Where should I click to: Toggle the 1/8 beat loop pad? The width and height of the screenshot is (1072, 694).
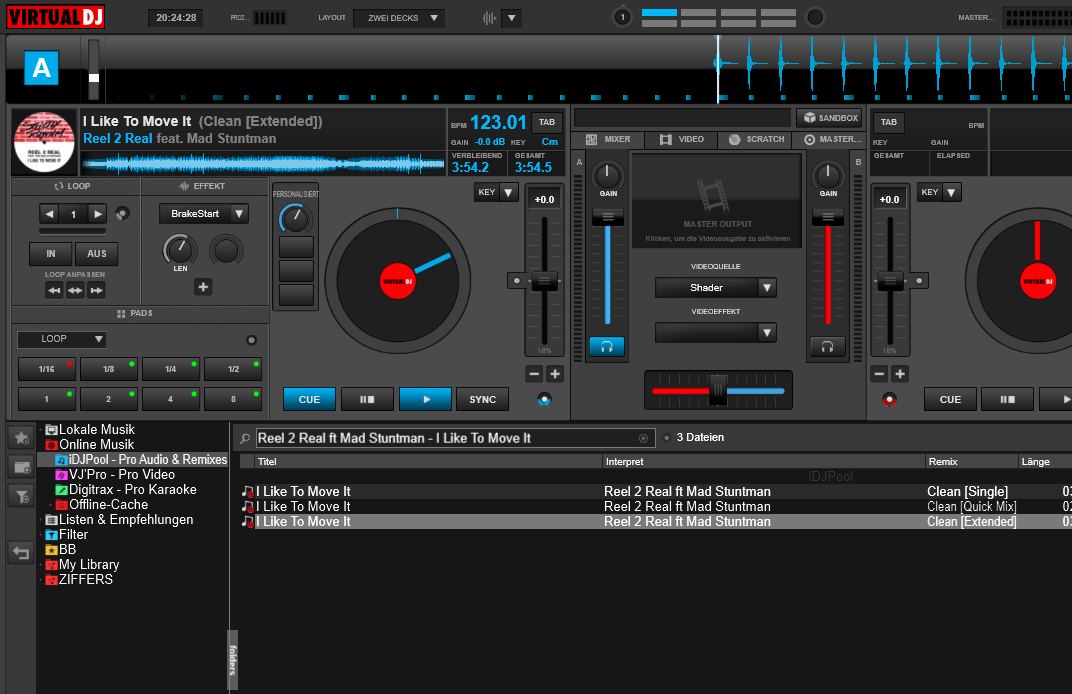[x=109, y=369]
